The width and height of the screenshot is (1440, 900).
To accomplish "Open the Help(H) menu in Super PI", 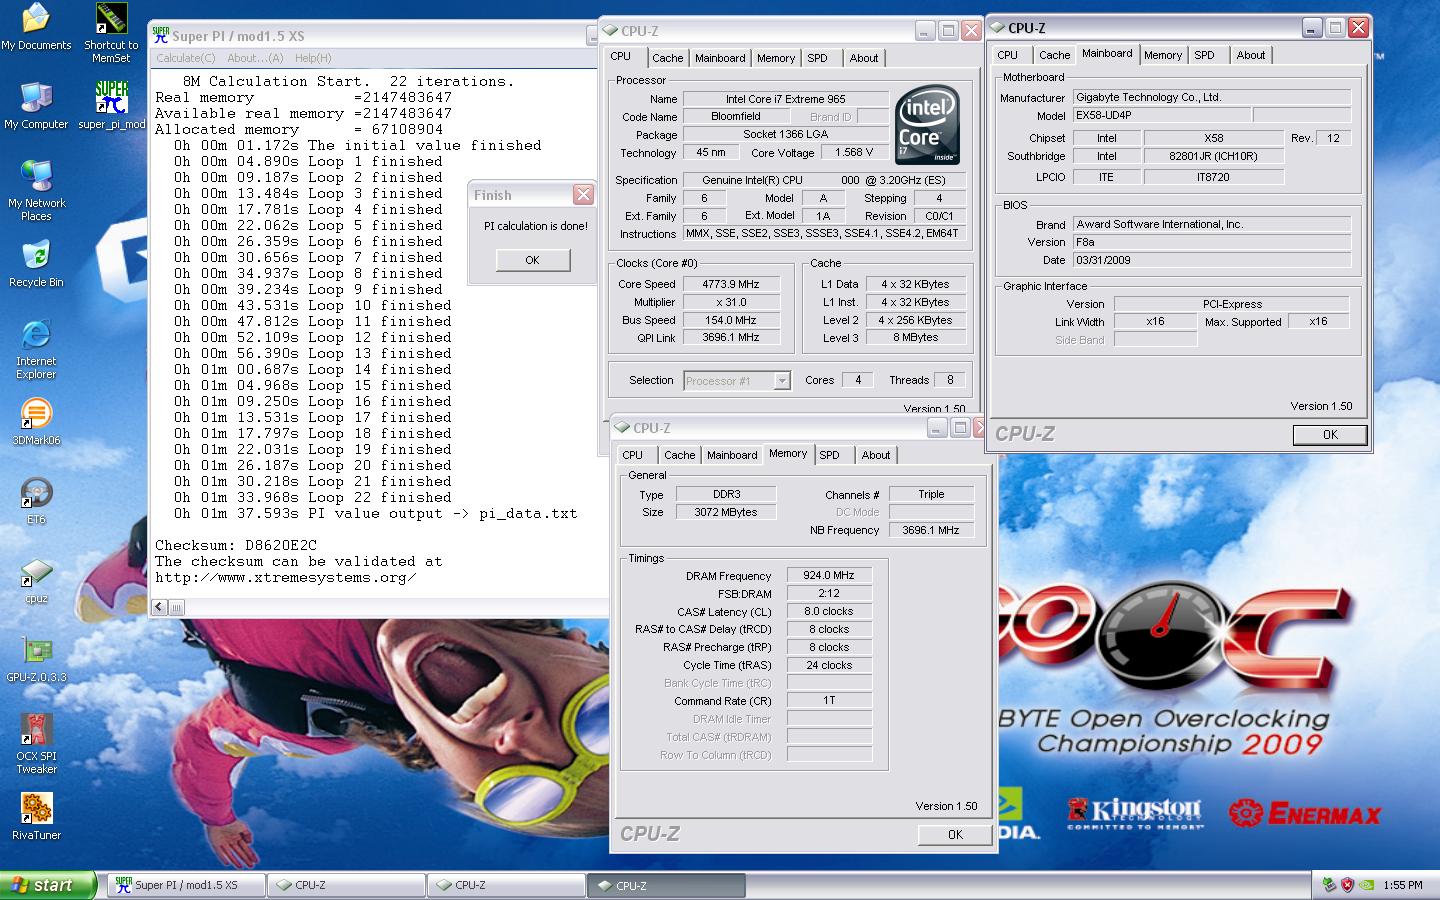I will [x=313, y=58].
